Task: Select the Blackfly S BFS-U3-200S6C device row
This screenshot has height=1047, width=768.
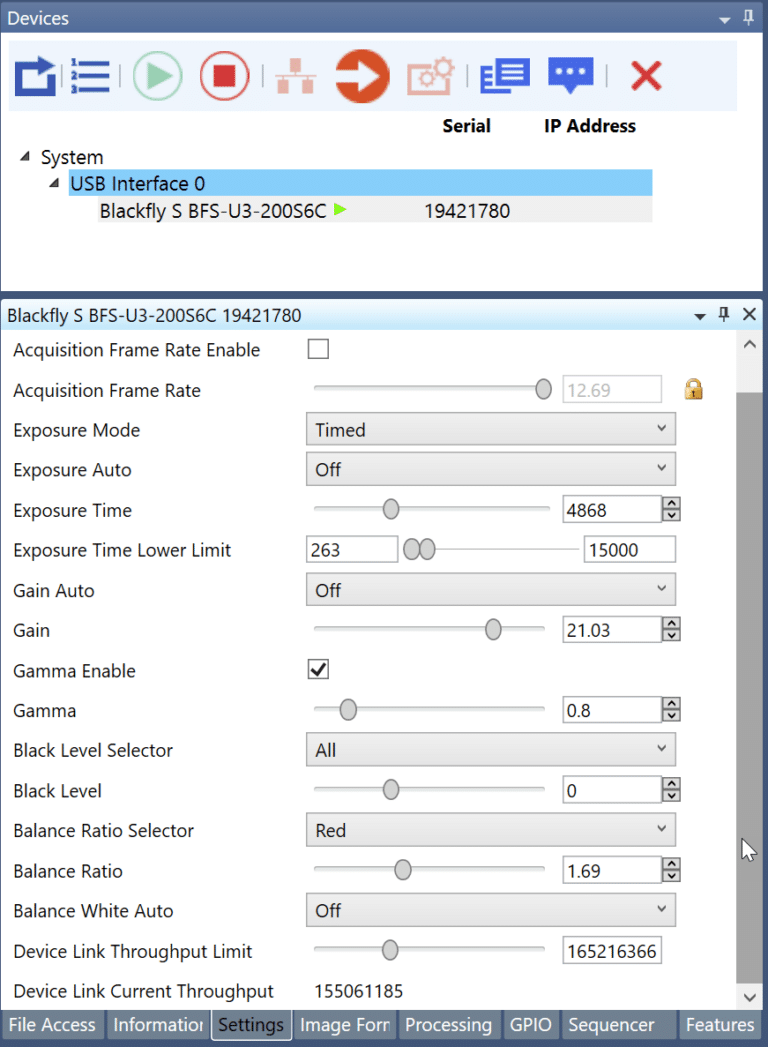Action: coord(375,210)
